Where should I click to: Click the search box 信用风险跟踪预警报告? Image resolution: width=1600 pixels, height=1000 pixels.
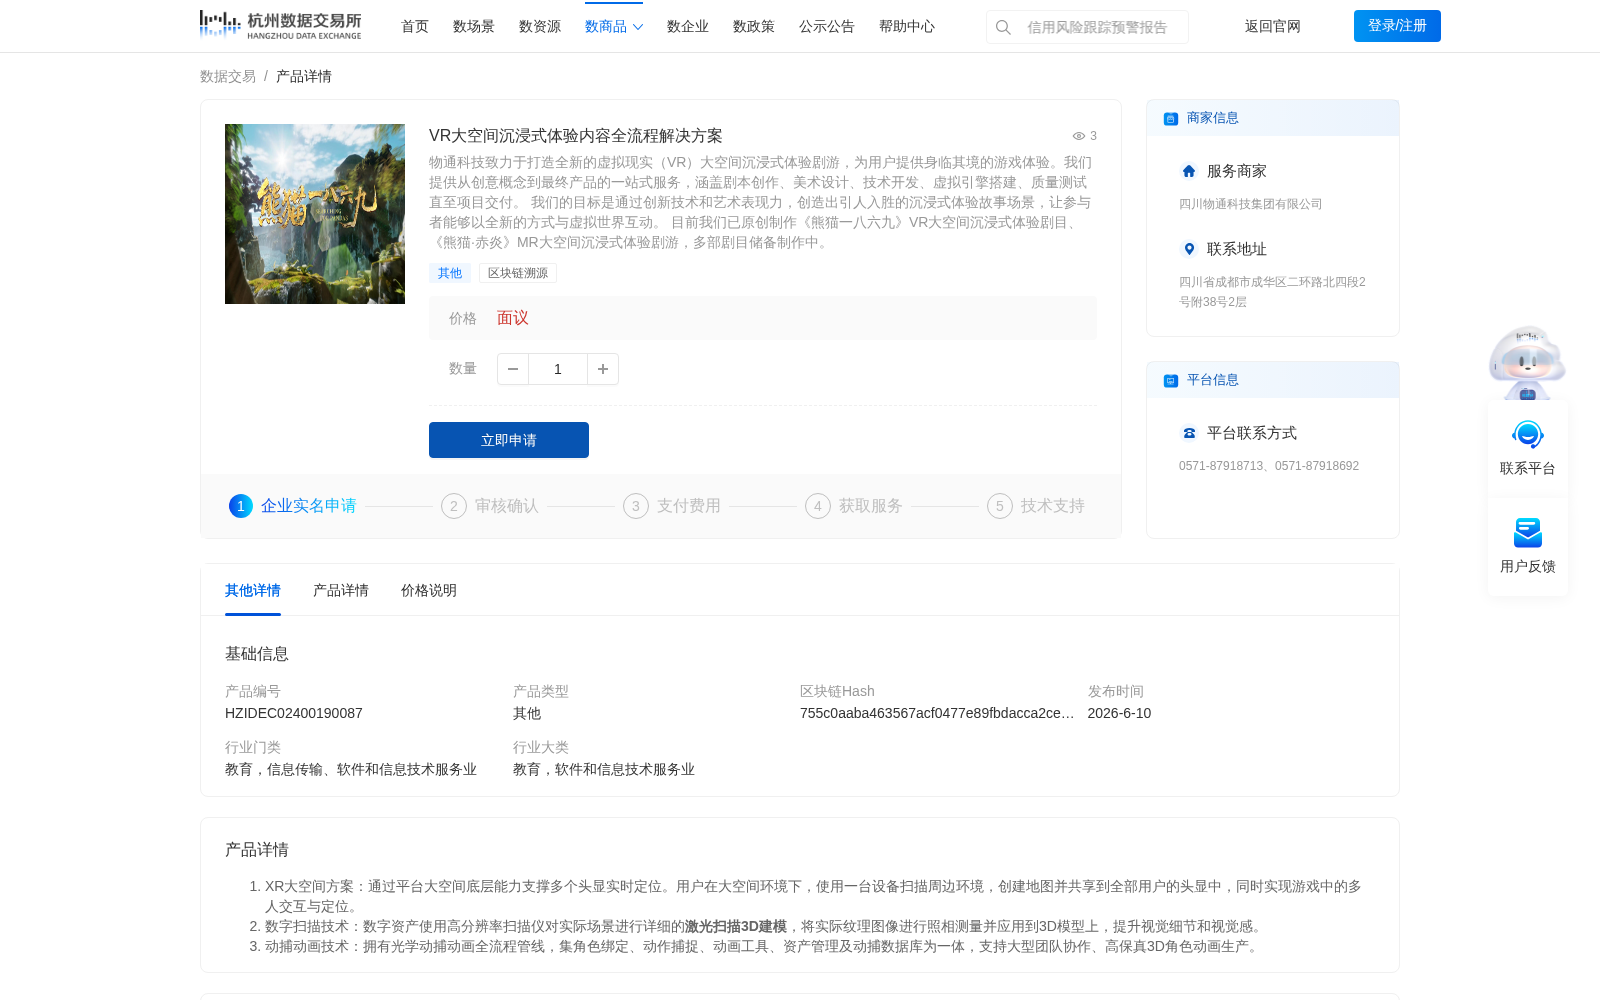[x=1087, y=27]
